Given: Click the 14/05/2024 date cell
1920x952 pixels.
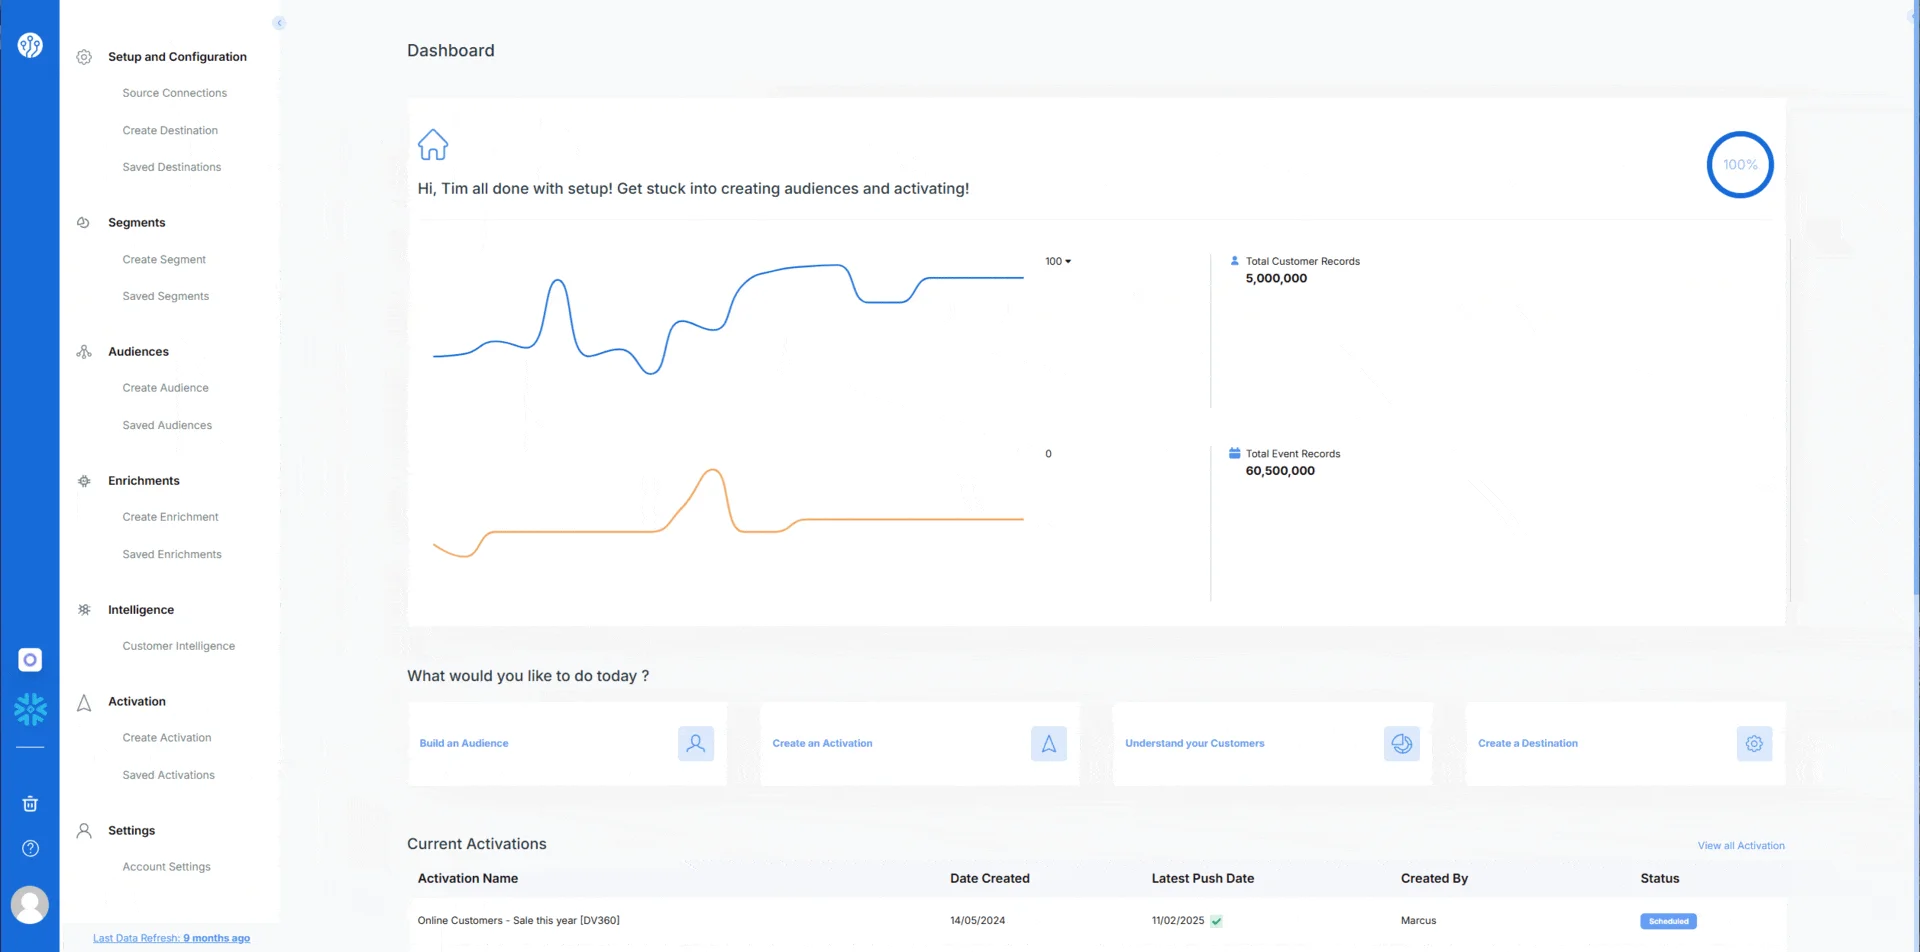Looking at the screenshot, I should (x=977, y=920).
